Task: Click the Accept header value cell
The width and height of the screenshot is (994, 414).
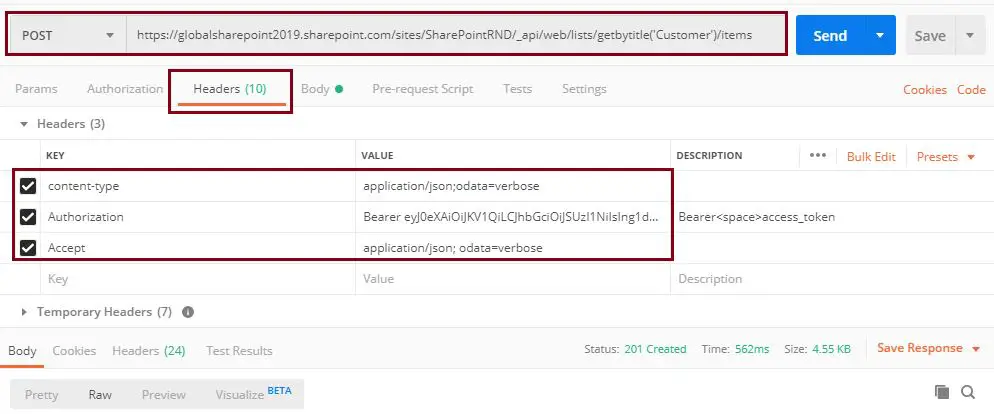Action: coord(512,248)
